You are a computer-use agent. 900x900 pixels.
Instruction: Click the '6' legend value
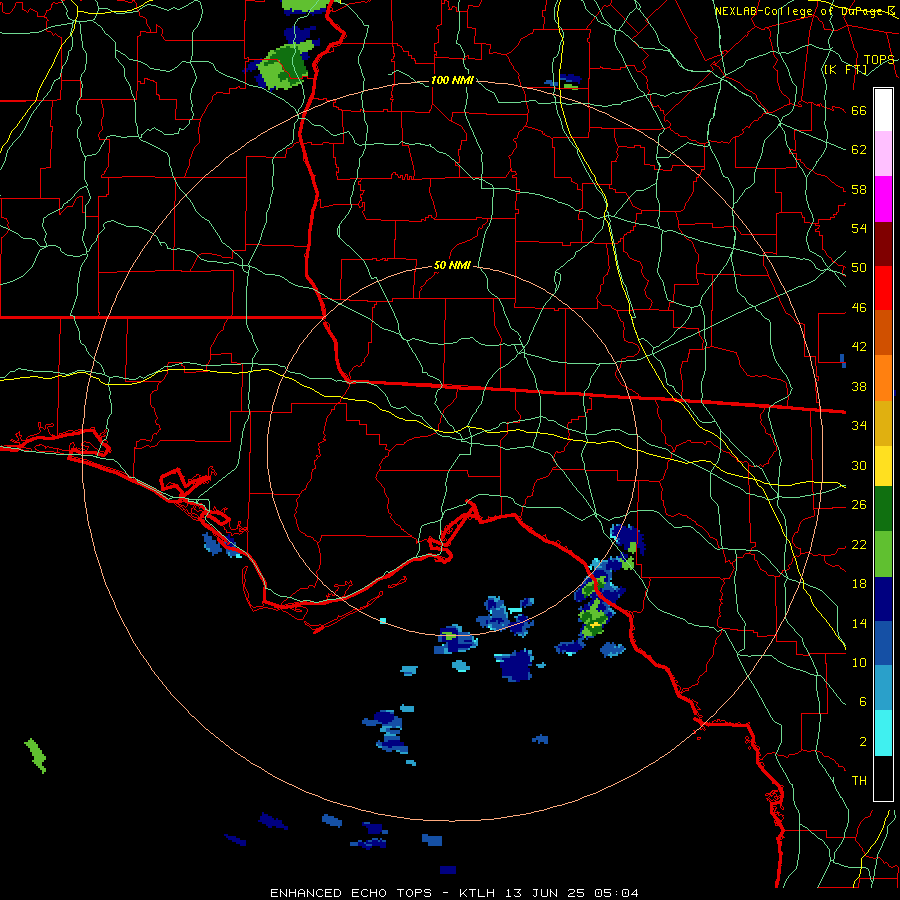pyautogui.click(x=863, y=701)
